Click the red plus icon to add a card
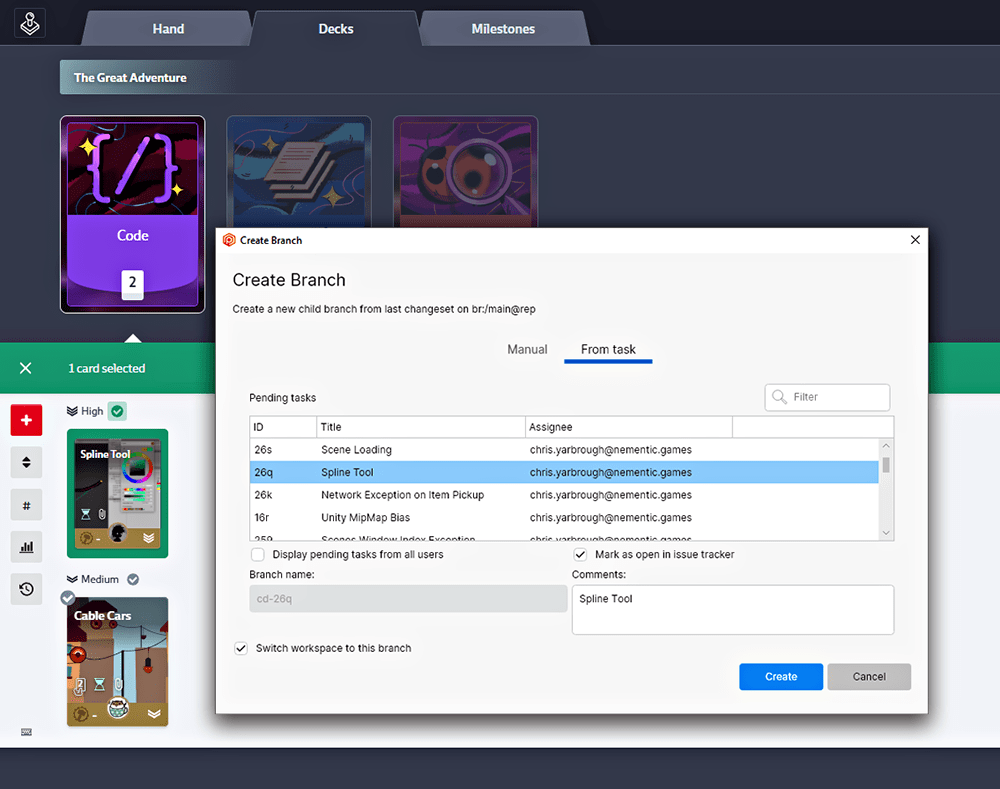1000x789 pixels. pyautogui.click(x=26, y=420)
